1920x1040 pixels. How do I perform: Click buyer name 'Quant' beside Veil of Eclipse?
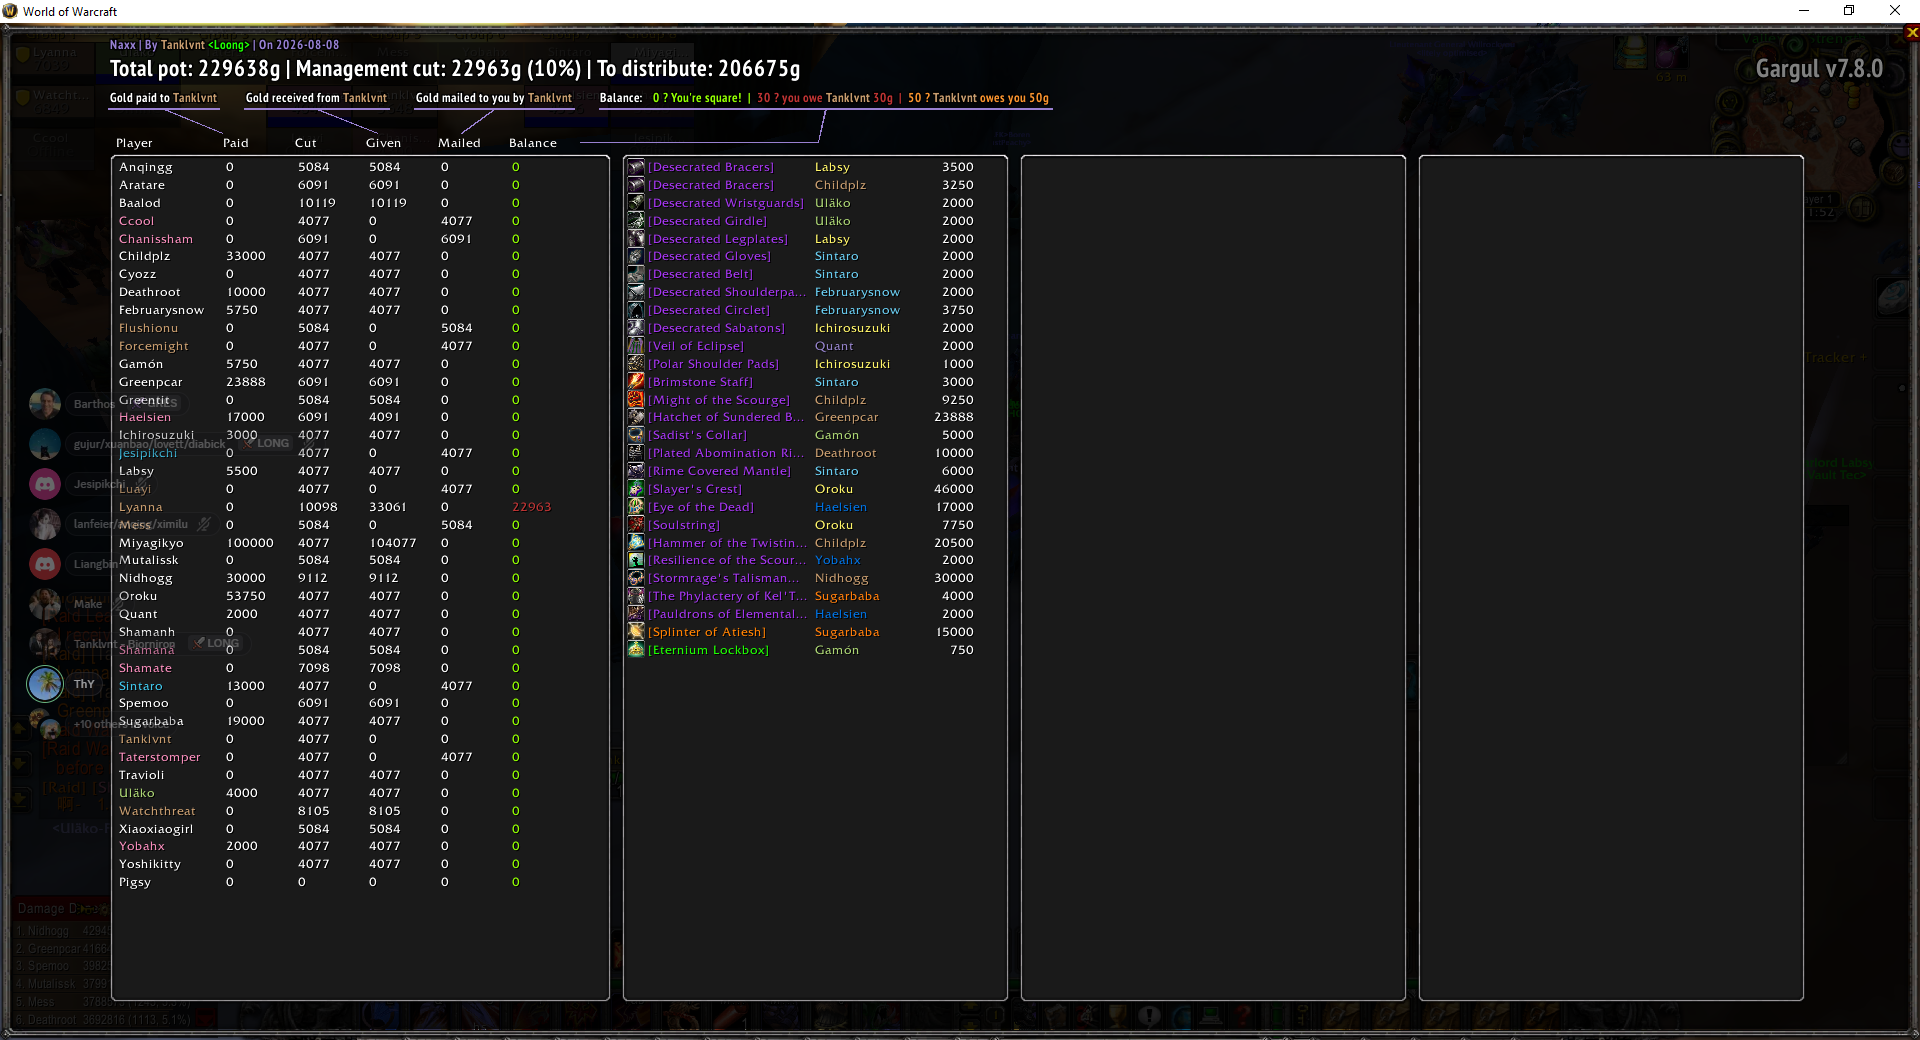pyautogui.click(x=834, y=346)
